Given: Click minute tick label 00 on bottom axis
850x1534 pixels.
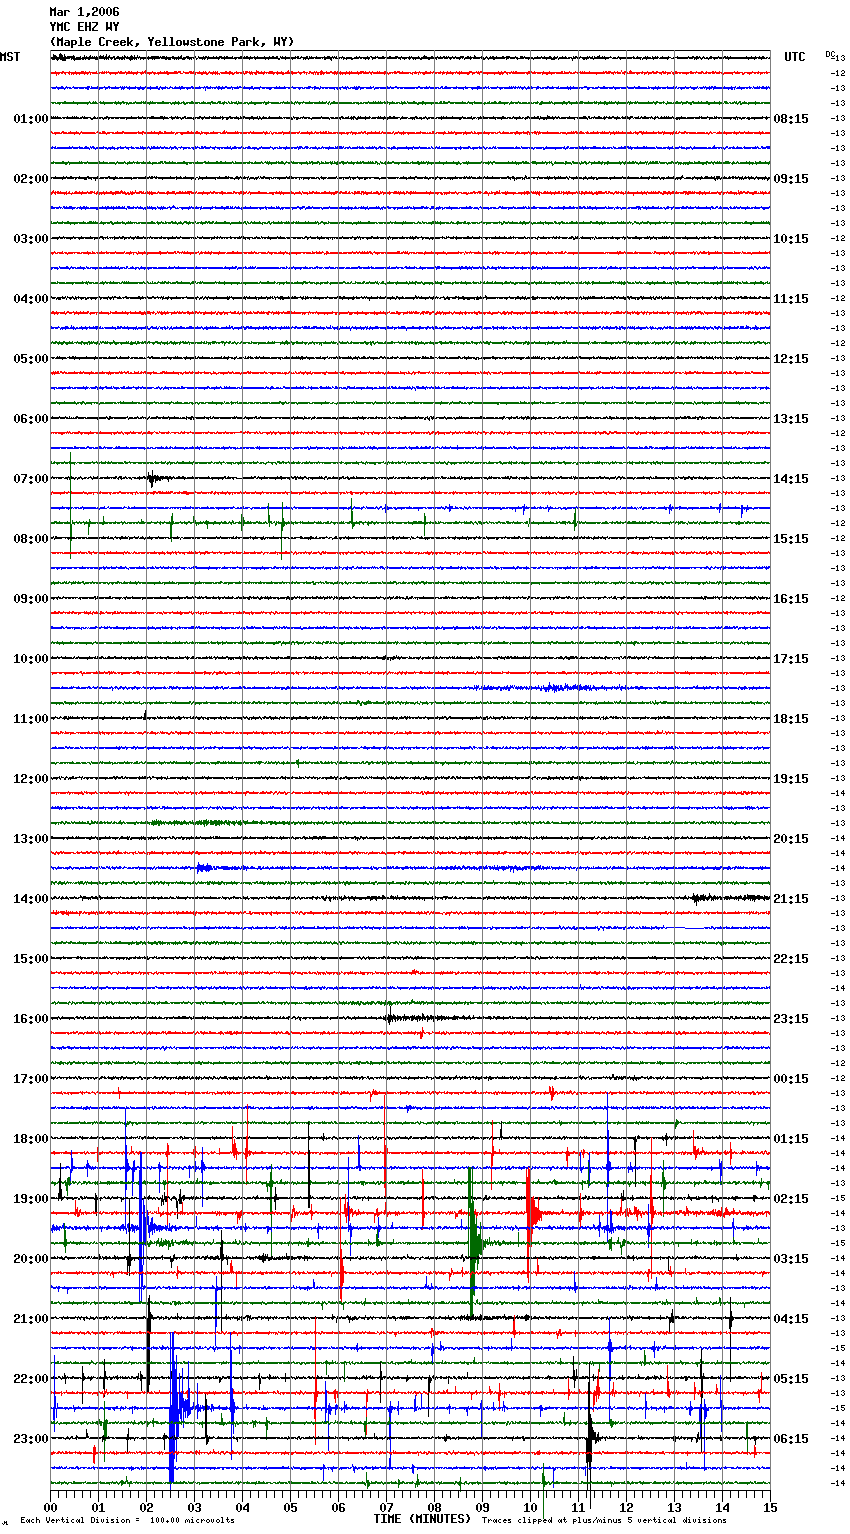Looking at the screenshot, I should (50, 1507).
